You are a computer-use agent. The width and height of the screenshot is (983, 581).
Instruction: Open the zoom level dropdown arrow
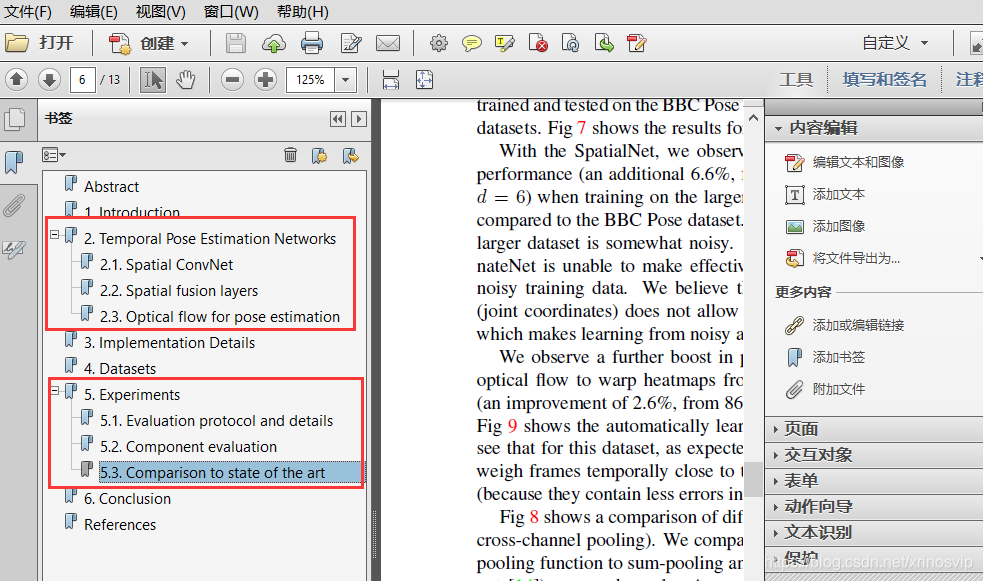(x=345, y=80)
